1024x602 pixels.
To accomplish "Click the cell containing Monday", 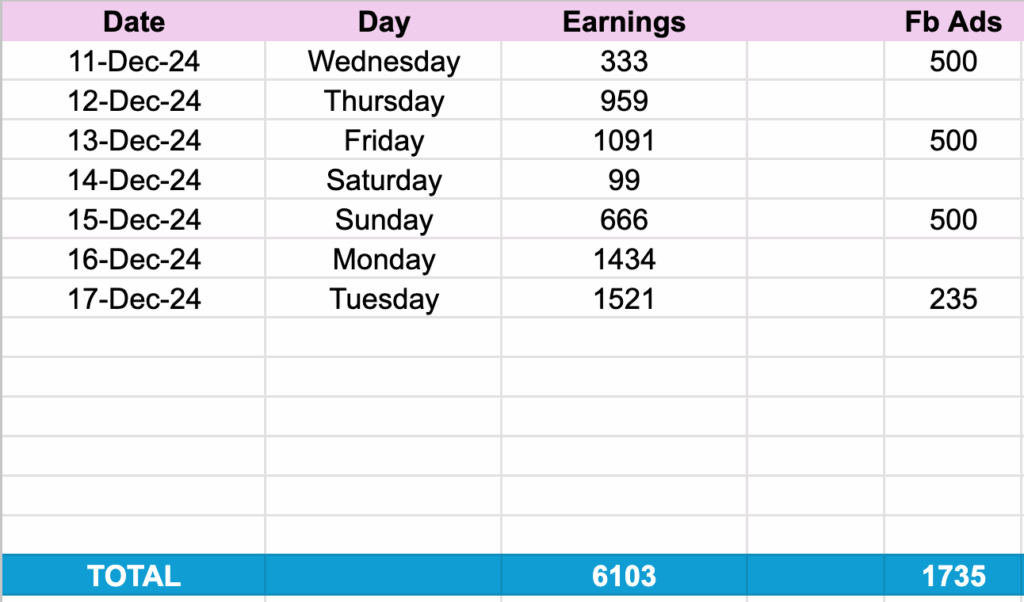I will click(x=384, y=260).
